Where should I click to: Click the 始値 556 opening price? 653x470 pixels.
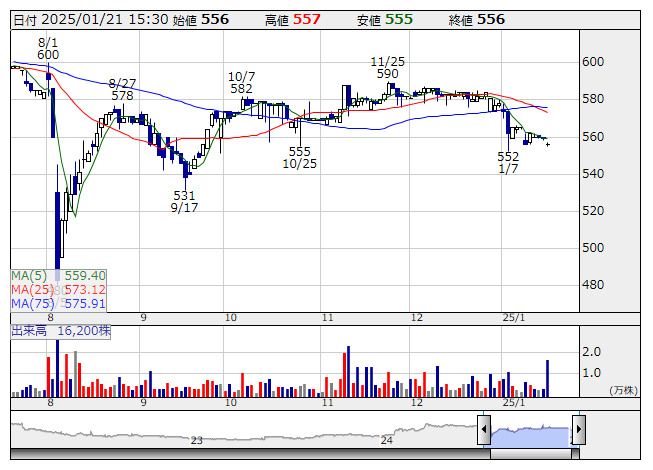pyautogui.click(x=200, y=20)
